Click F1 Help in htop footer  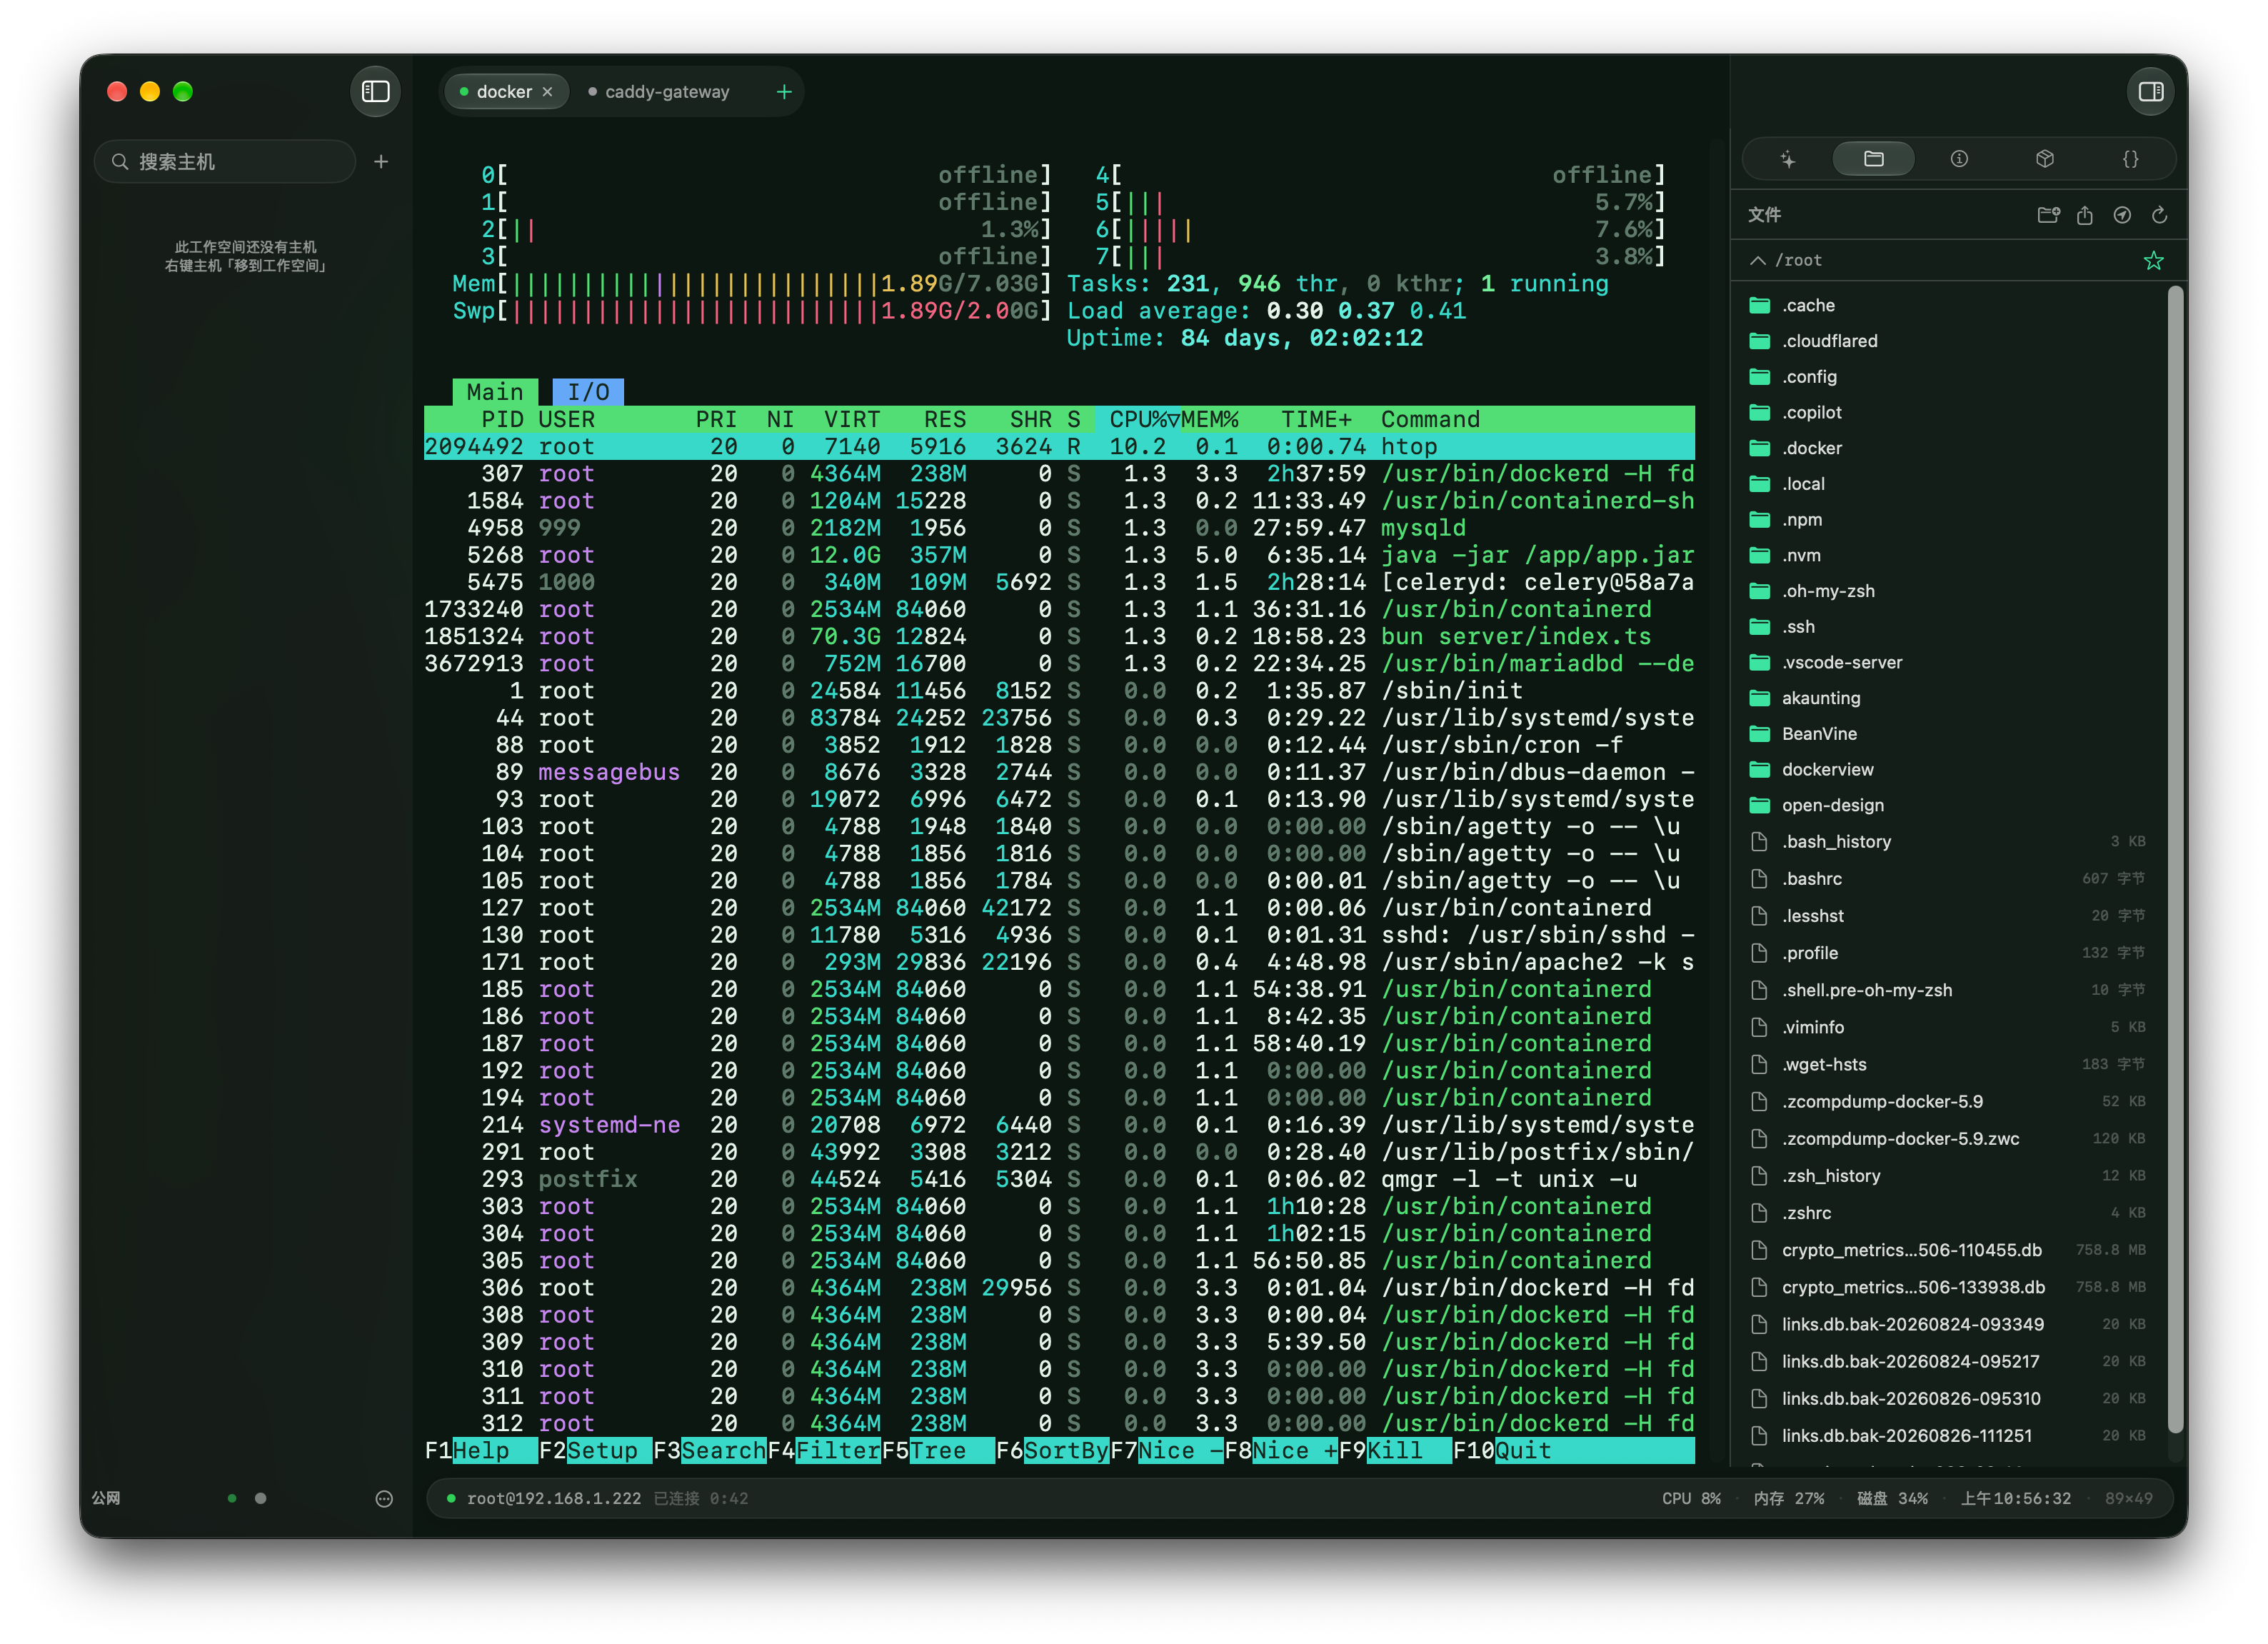(481, 1451)
